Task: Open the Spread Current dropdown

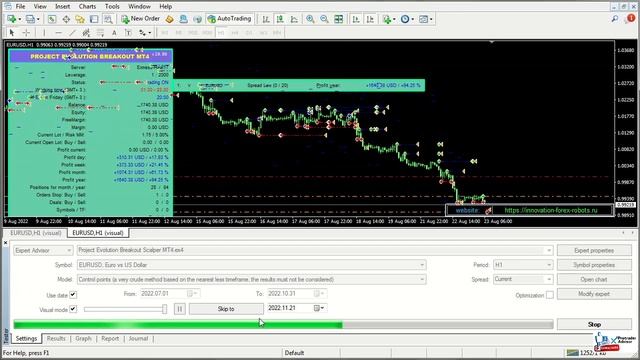Action: [523, 280]
